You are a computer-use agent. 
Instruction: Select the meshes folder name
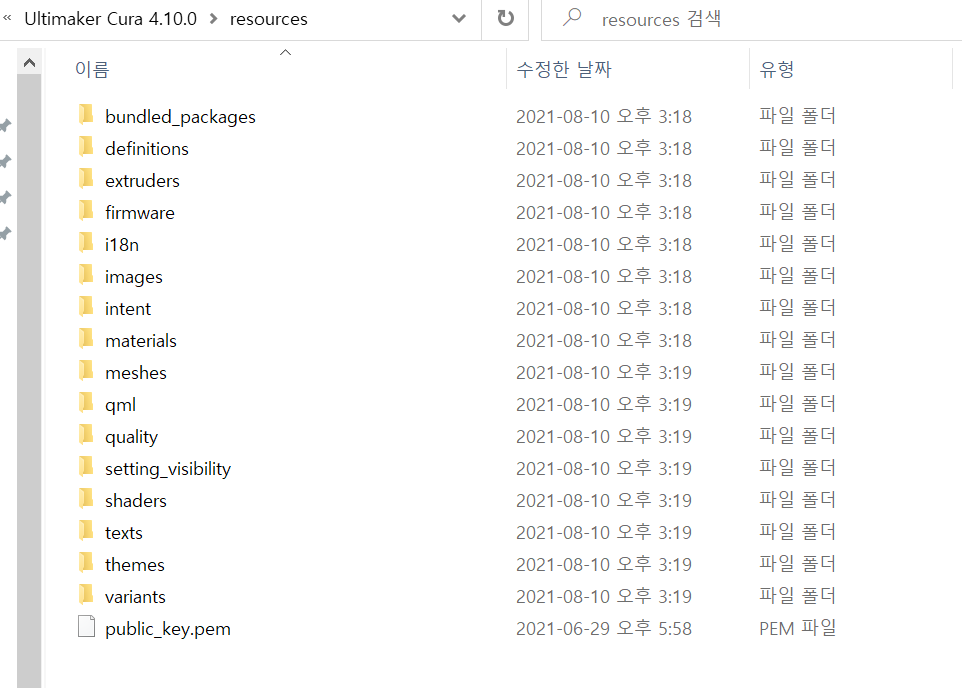(x=136, y=373)
